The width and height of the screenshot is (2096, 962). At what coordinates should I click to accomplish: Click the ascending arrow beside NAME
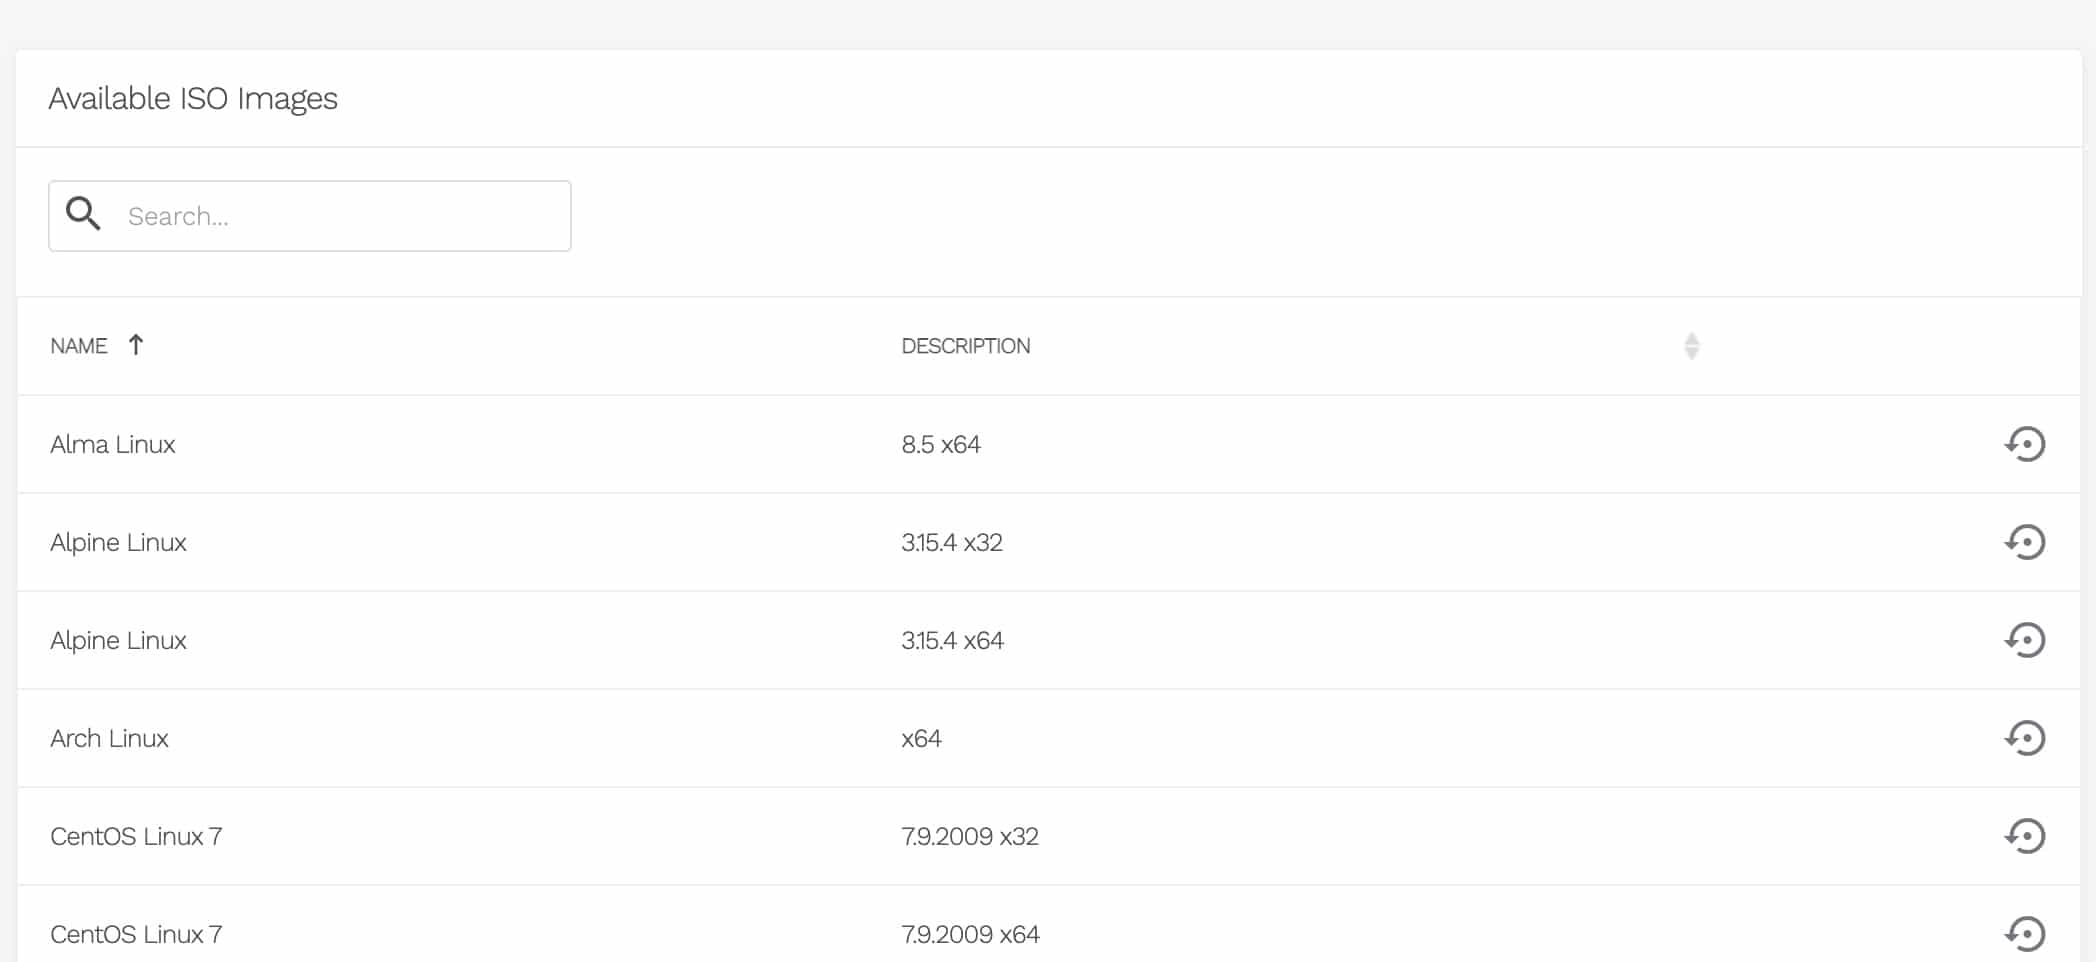tap(136, 345)
